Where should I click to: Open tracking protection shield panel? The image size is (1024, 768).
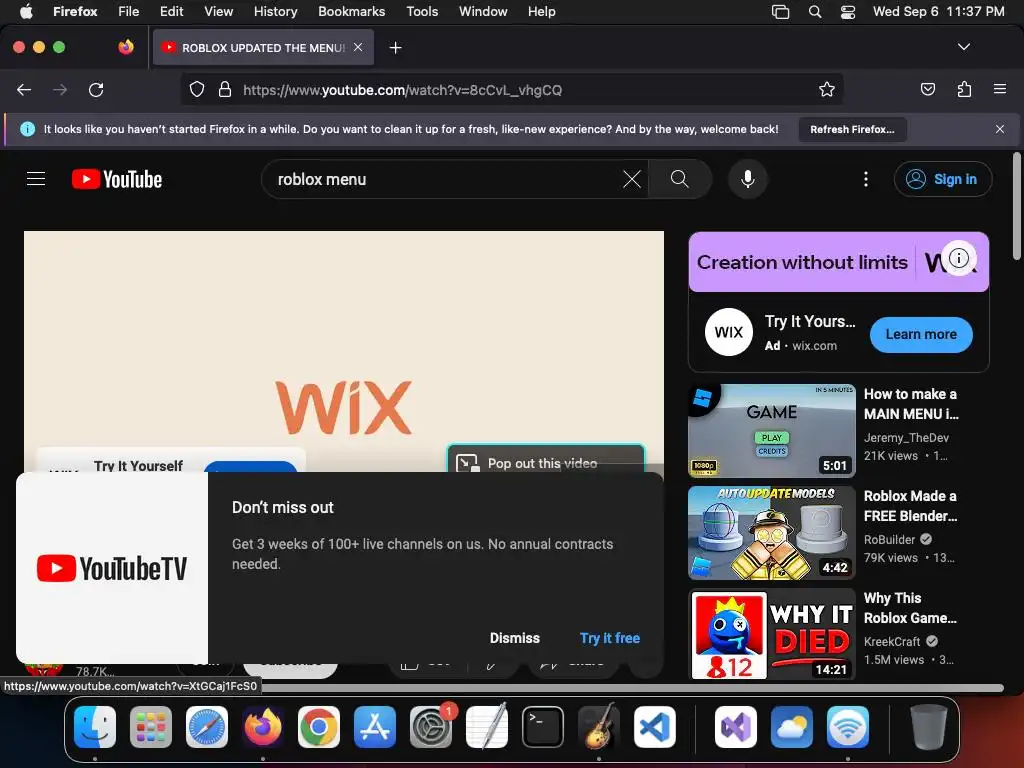coord(197,90)
